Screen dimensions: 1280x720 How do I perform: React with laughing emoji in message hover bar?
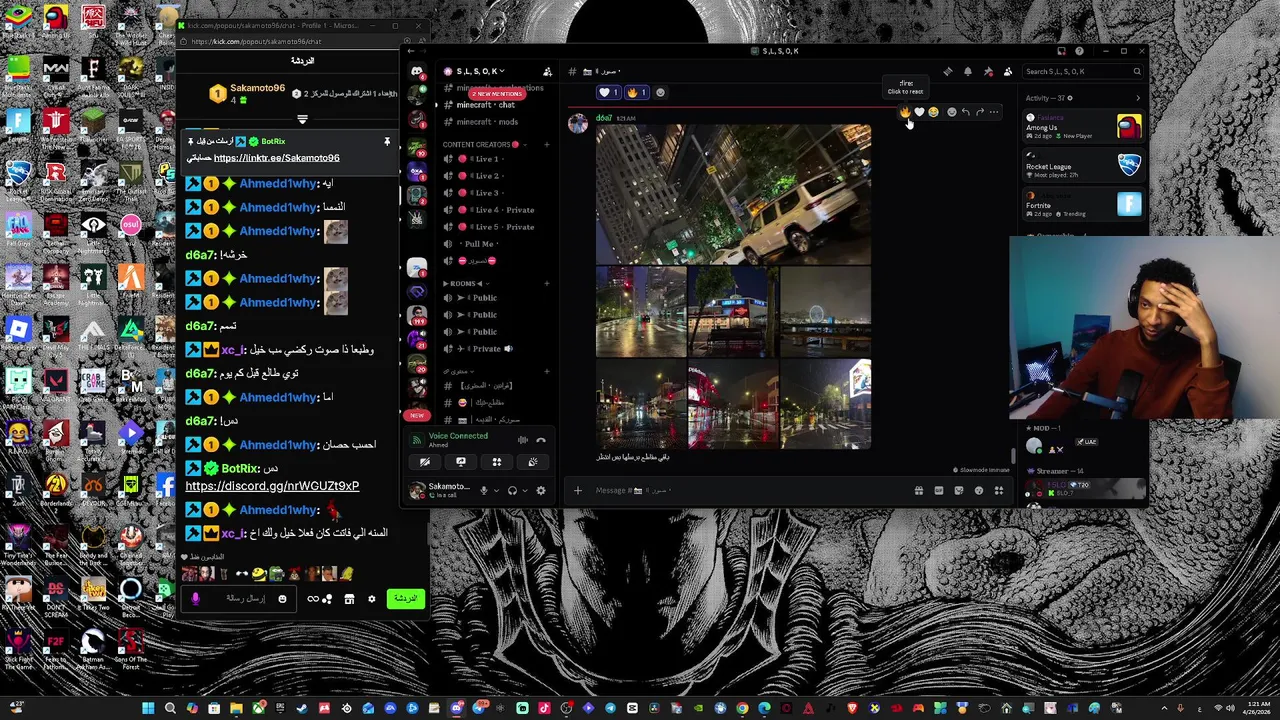(x=934, y=112)
